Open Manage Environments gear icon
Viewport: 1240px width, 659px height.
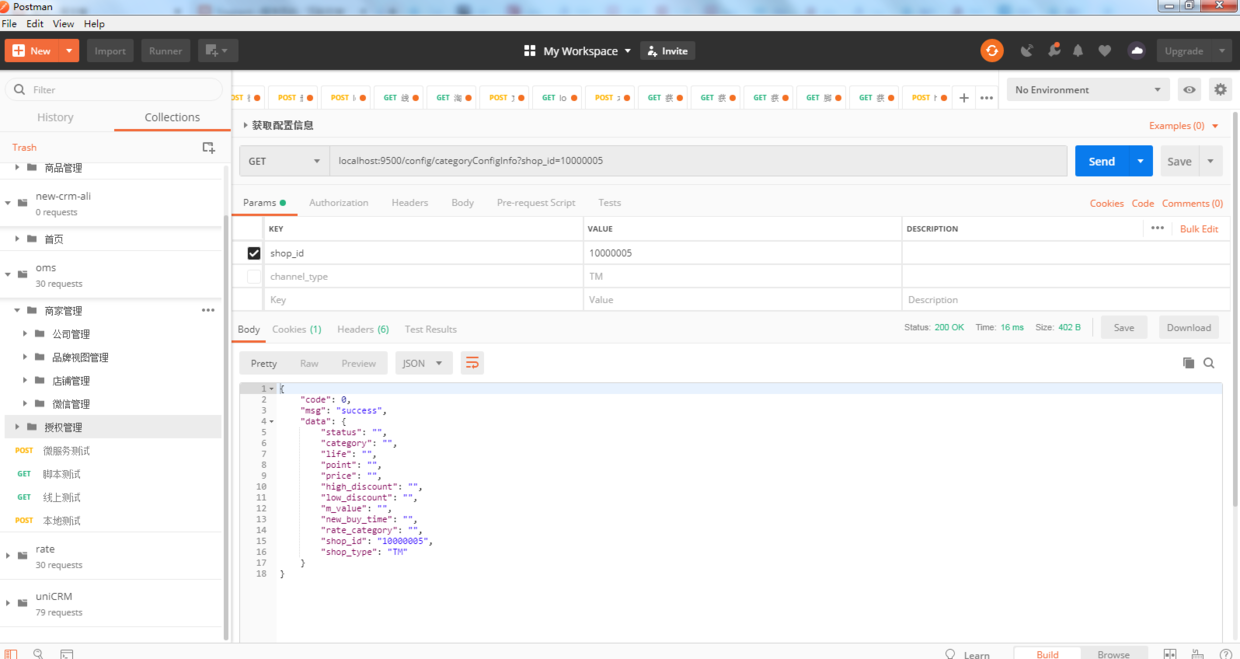coord(1220,90)
